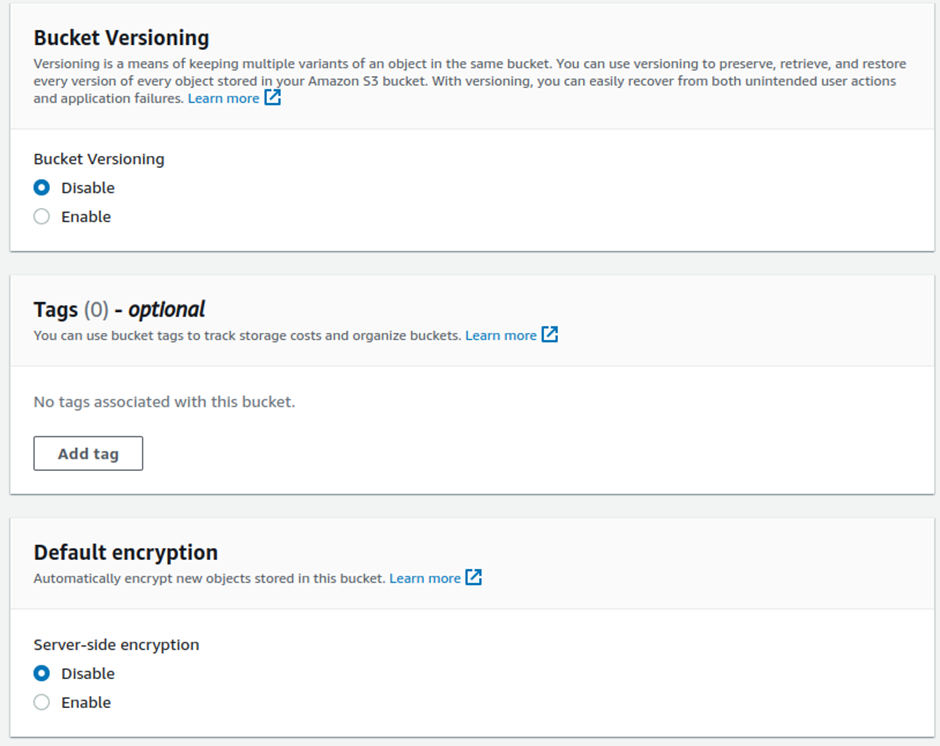
Task: Choose Disable for Server-side encryption
Action: click(41, 673)
